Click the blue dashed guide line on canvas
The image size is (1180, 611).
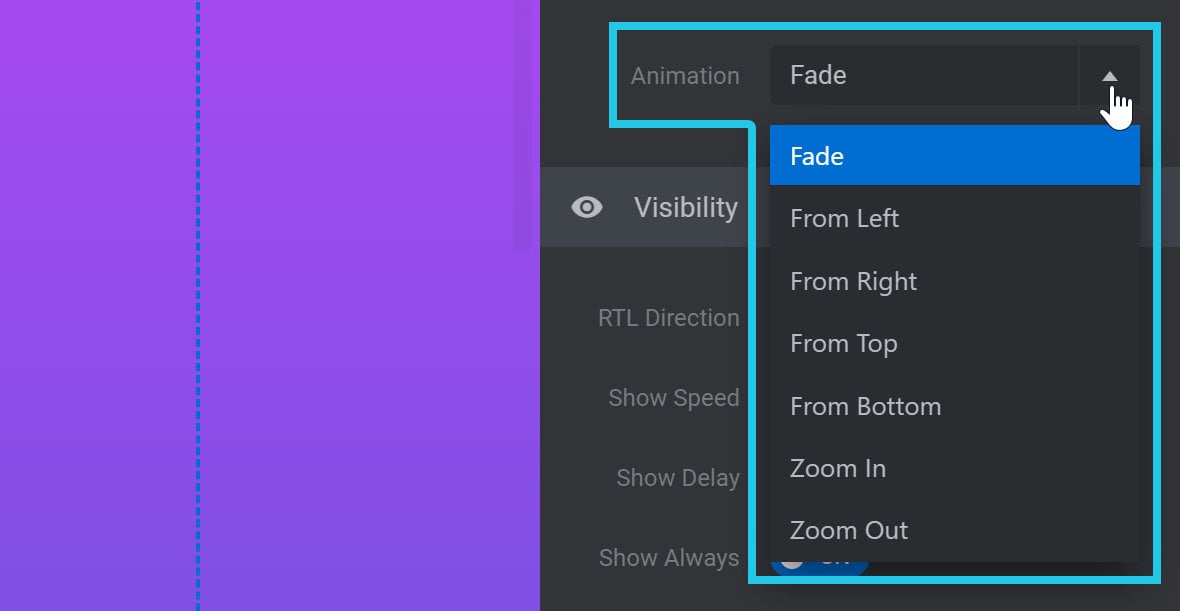[x=198, y=306]
